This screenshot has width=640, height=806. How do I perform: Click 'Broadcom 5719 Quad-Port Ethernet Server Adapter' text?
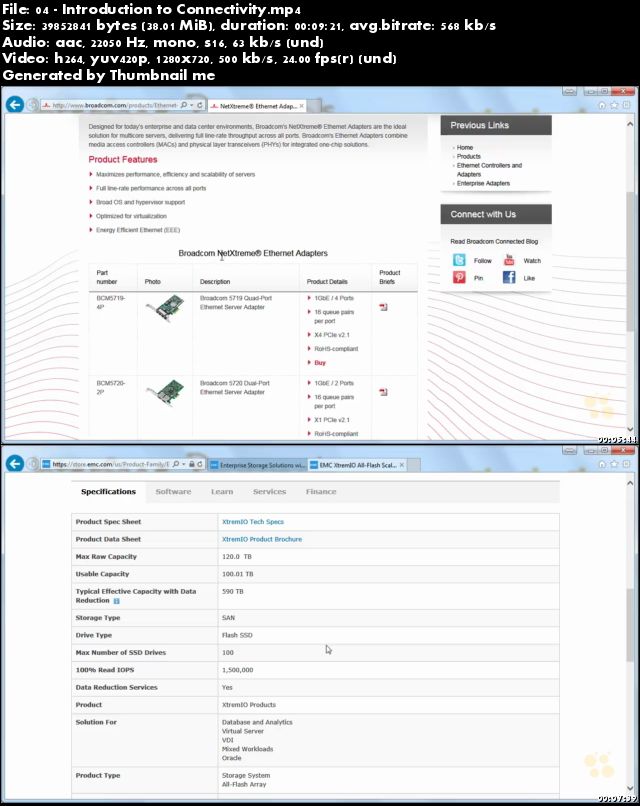235,302
